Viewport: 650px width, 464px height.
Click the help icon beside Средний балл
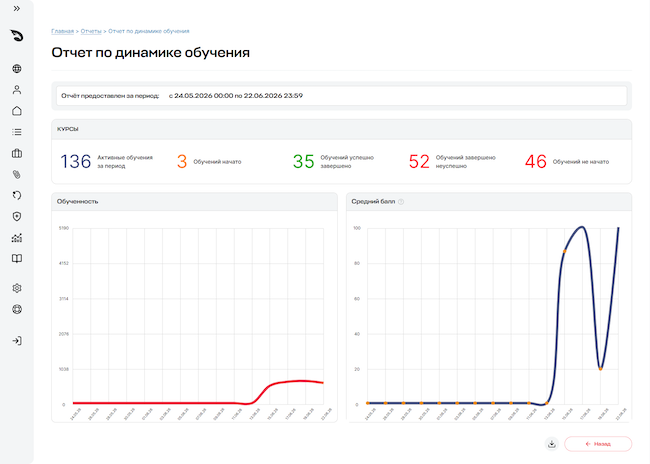(401, 202)
